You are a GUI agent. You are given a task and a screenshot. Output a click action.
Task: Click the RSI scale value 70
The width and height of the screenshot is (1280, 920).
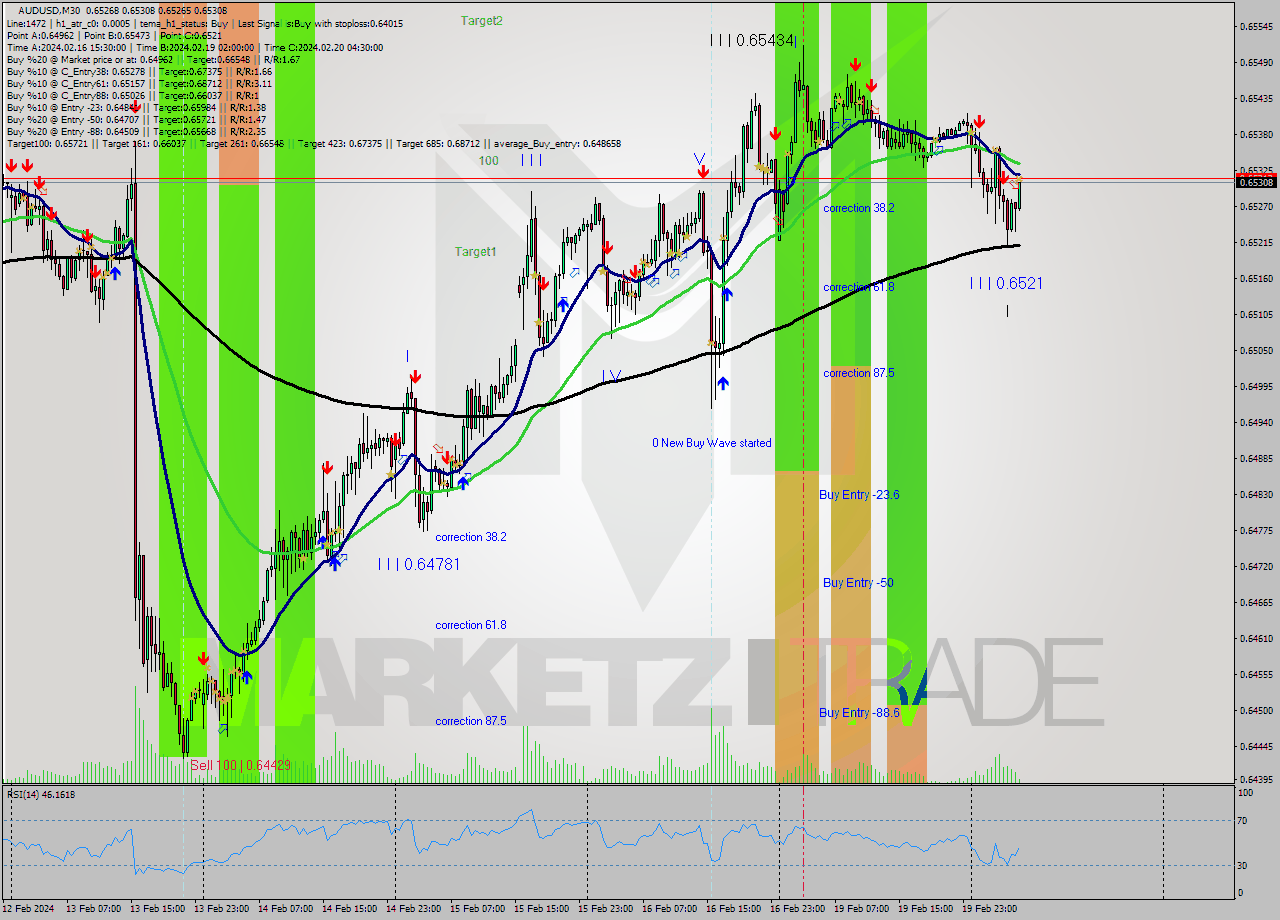pos(1244,821)
